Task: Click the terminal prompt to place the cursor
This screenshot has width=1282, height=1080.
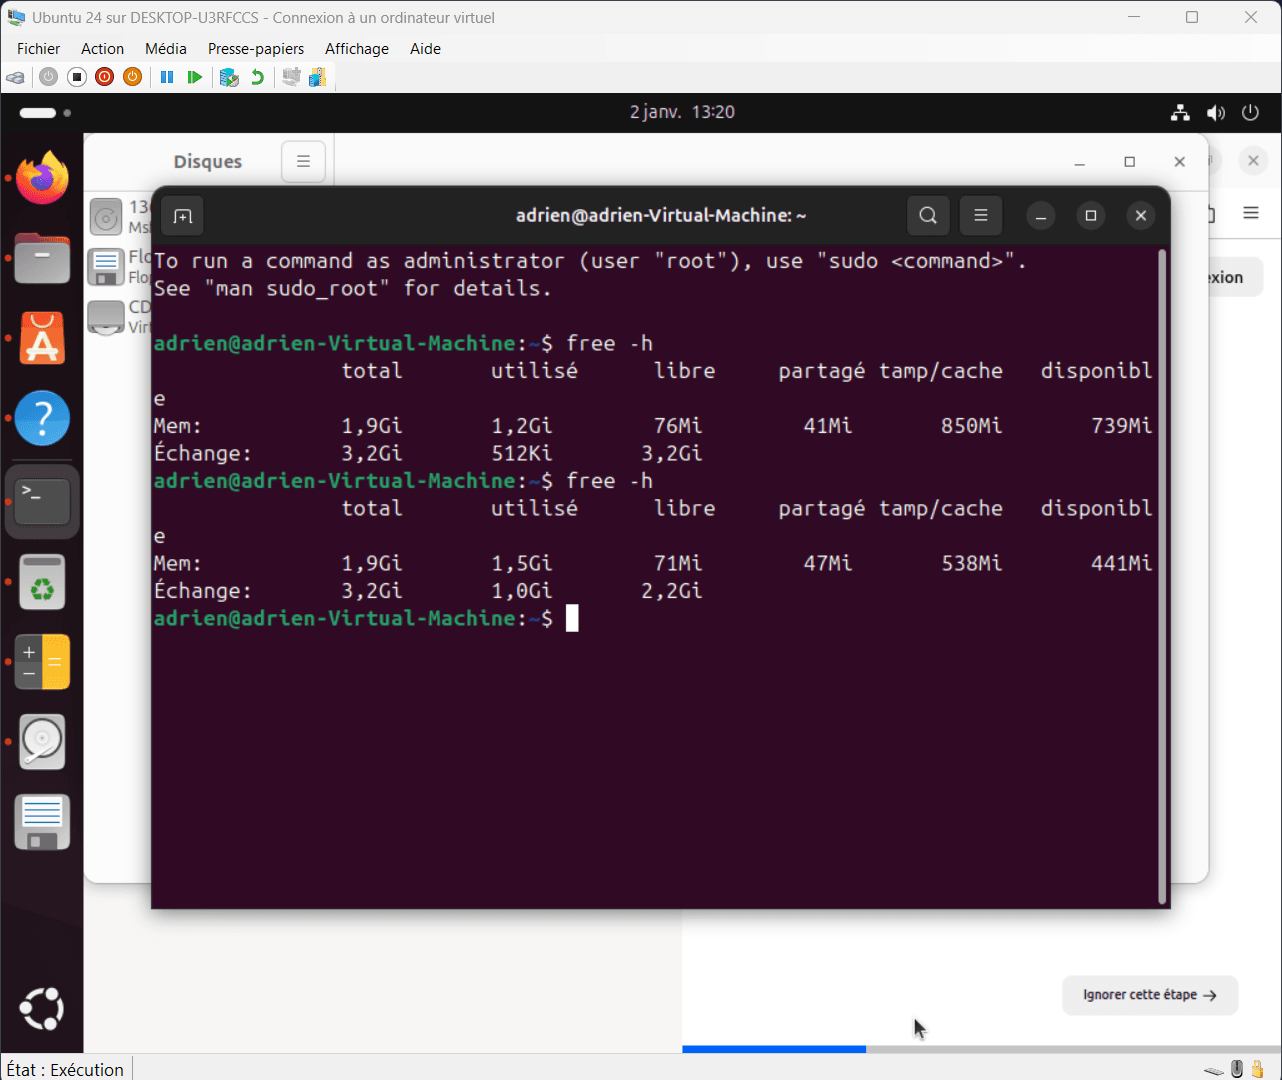Action: pyautogui.click(x=572, y=618)
